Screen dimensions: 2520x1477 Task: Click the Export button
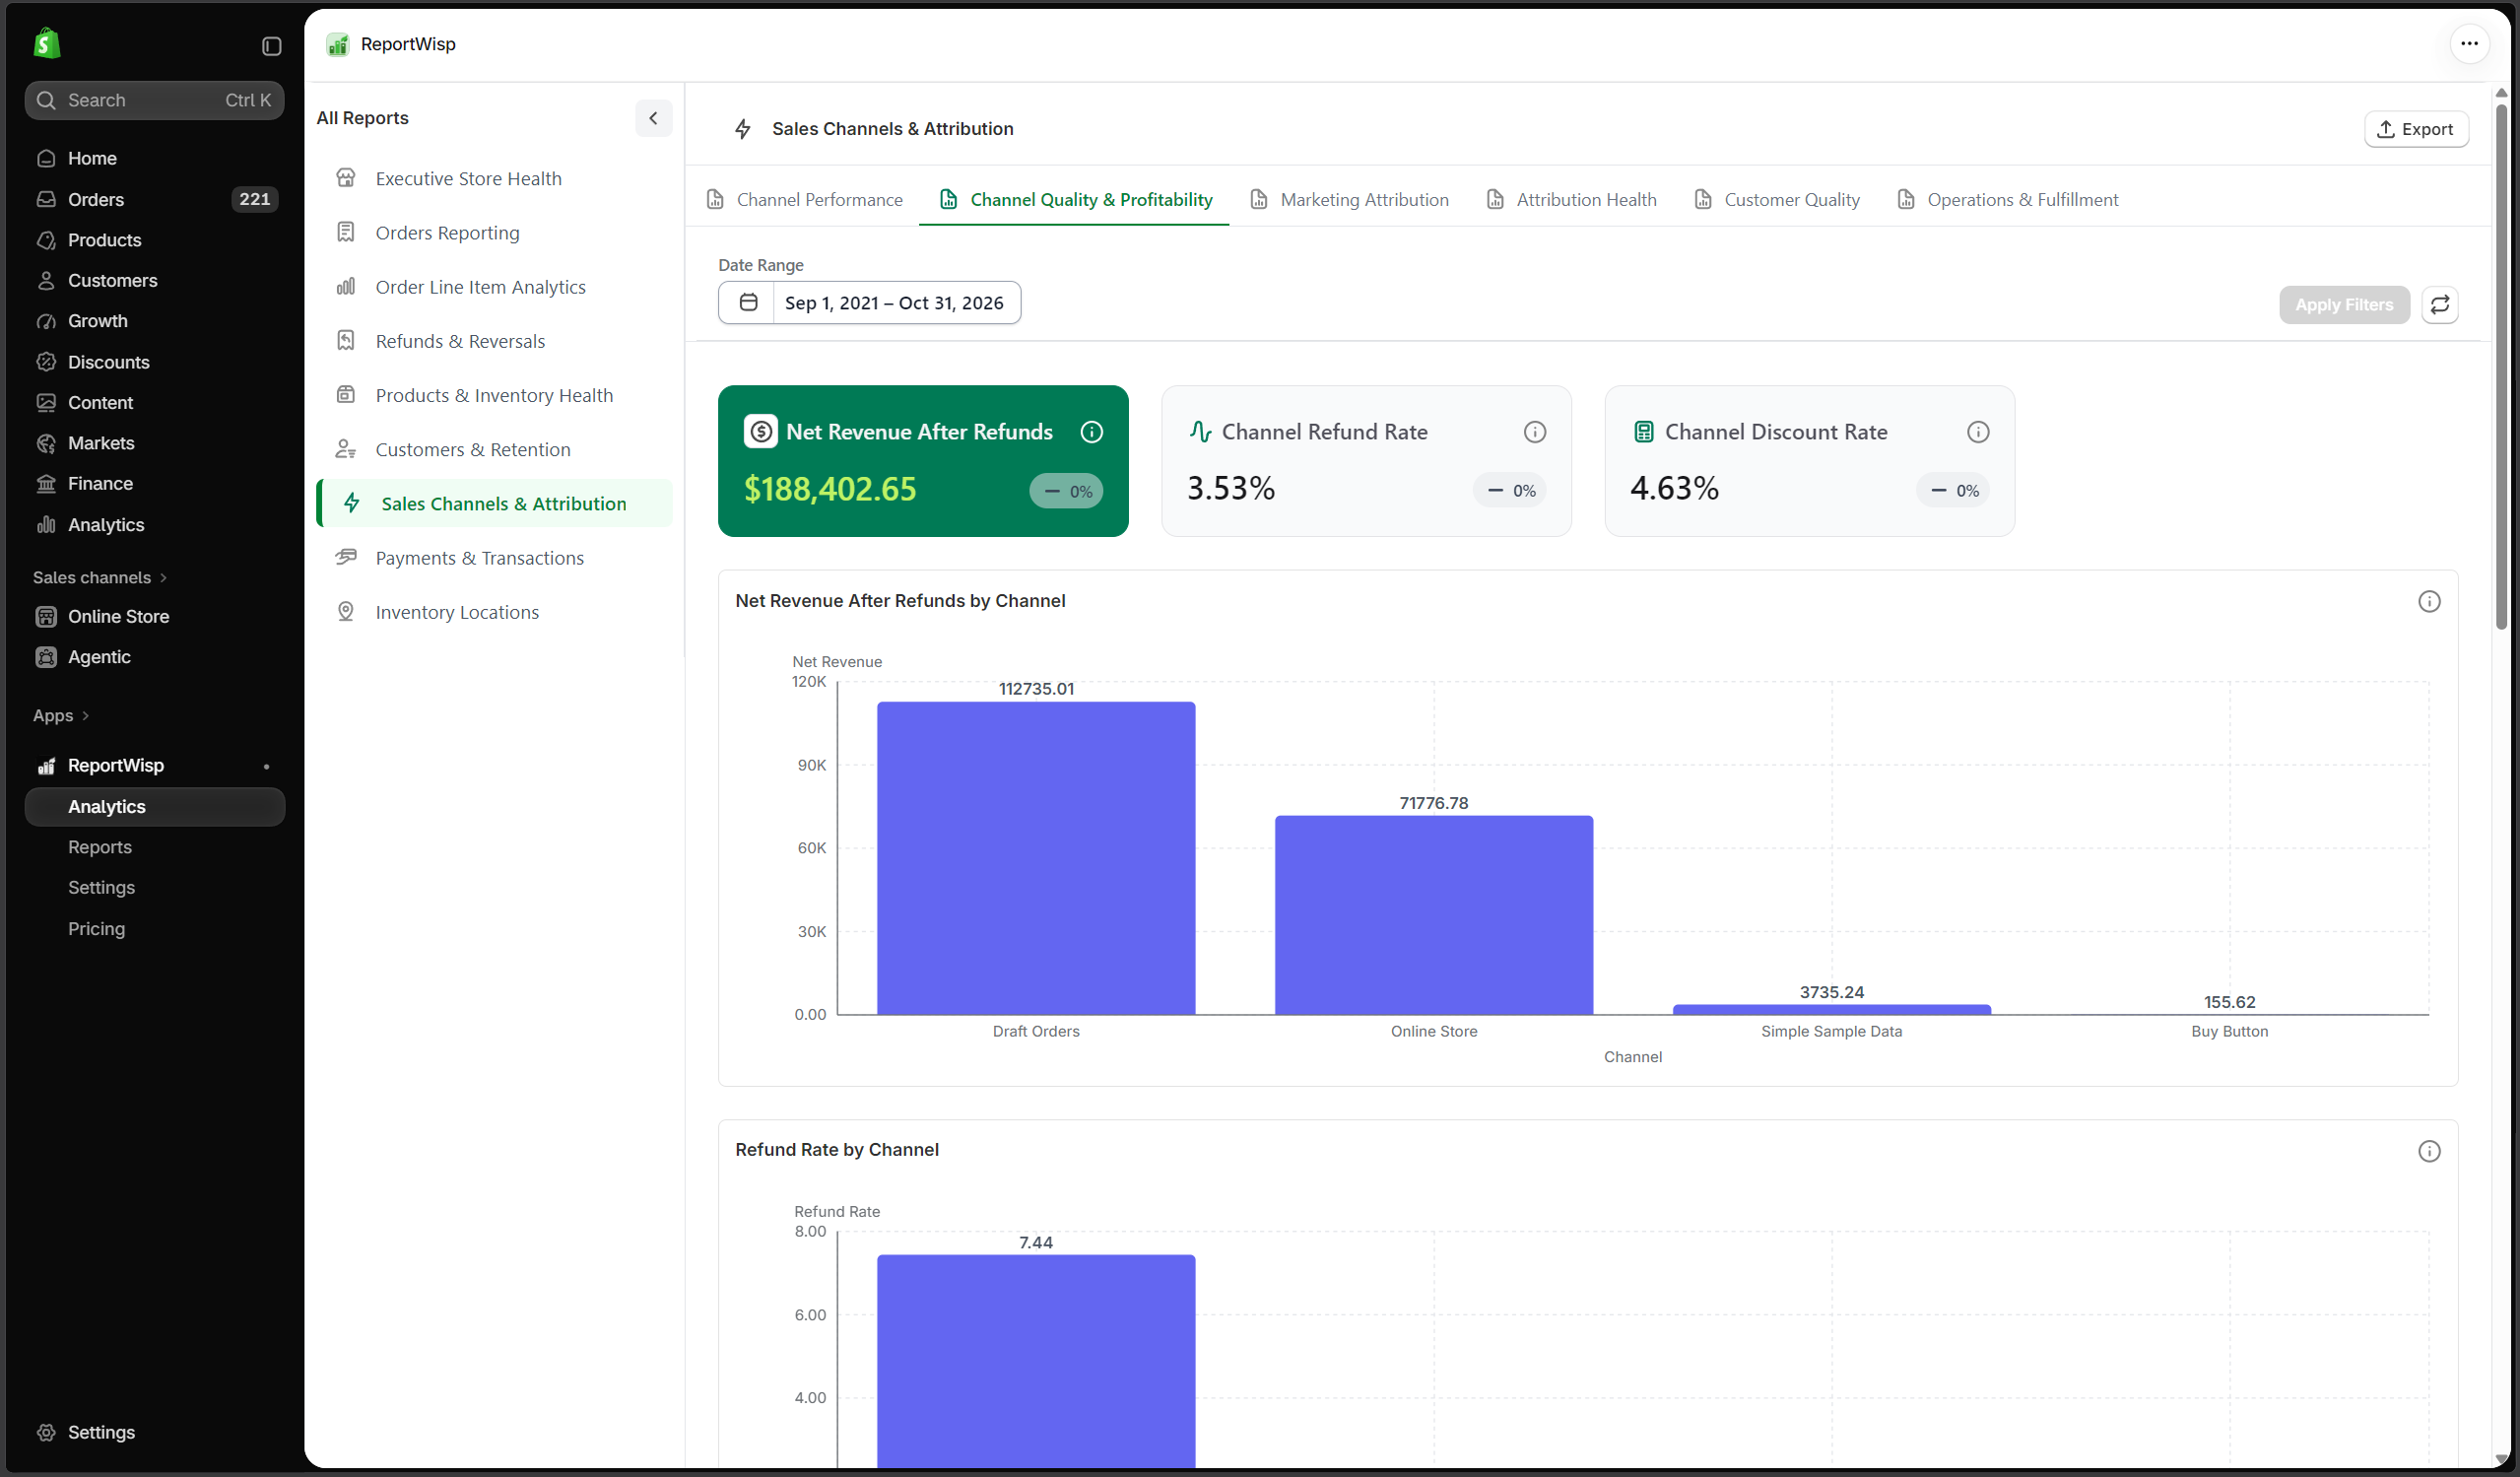[x=2415, y=129]
